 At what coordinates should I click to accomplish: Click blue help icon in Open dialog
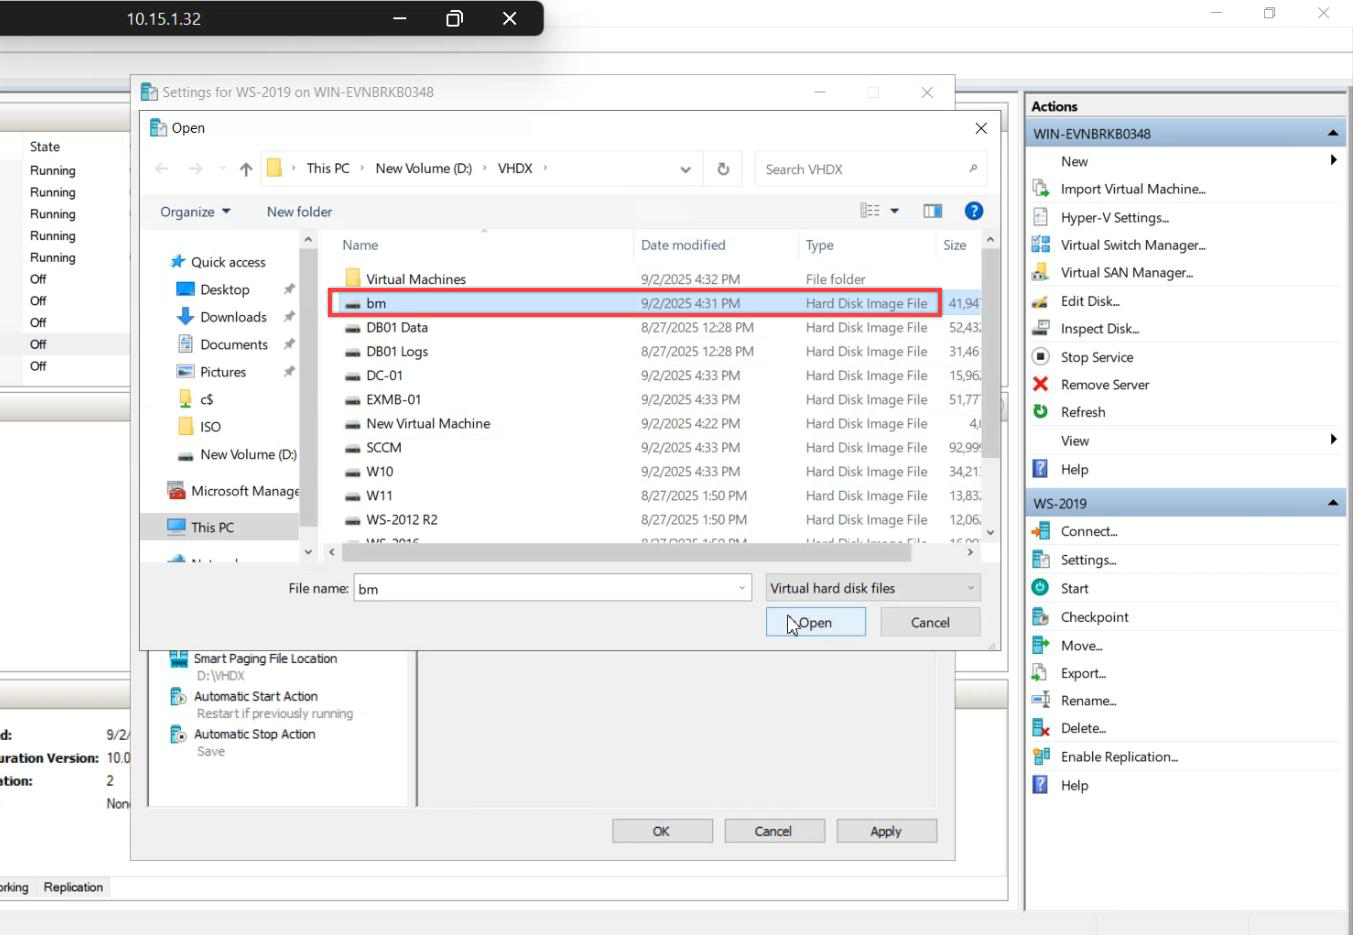pos(973,211)
